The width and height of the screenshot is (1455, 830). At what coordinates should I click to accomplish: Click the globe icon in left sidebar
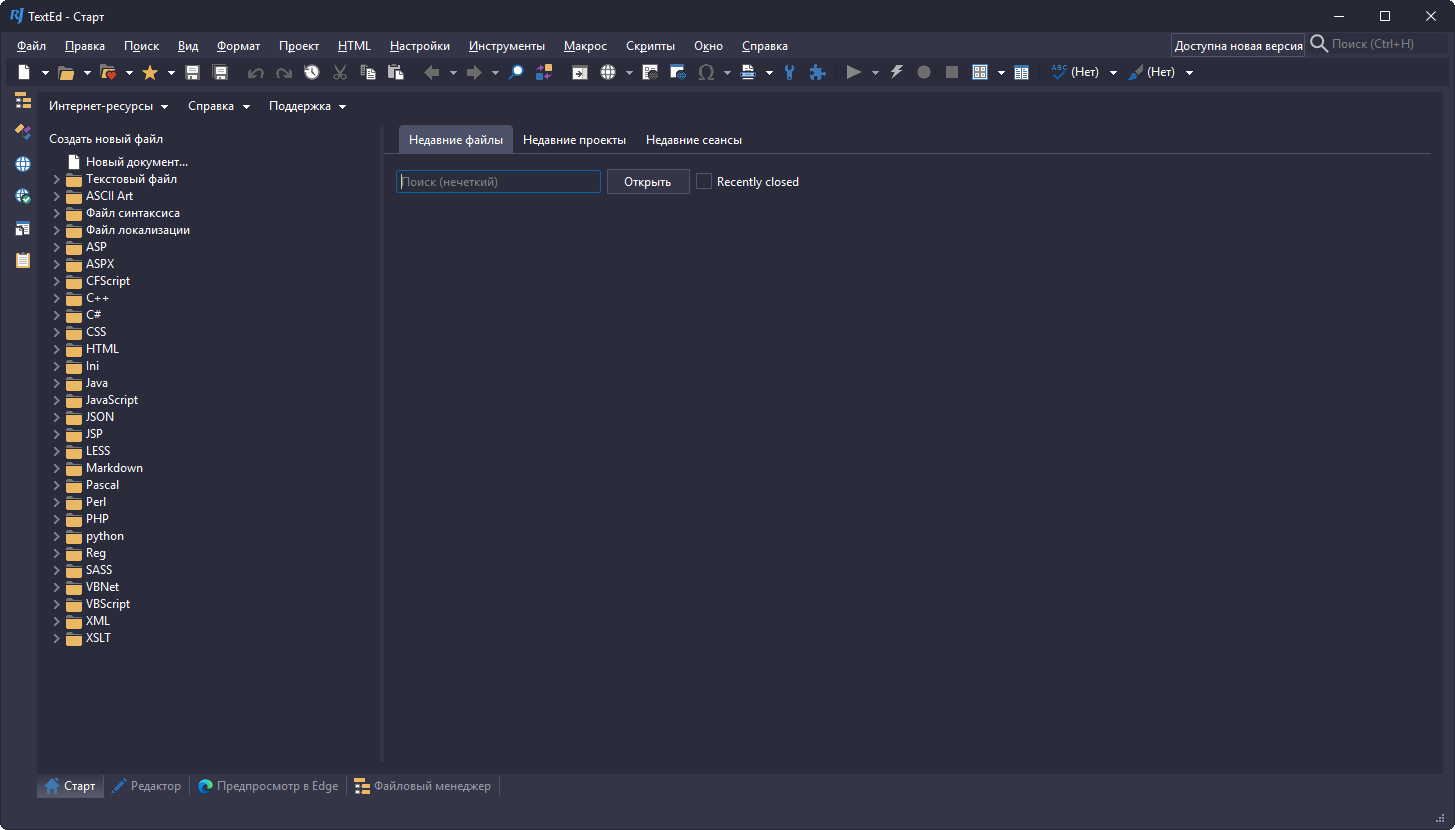click(22, 164)
